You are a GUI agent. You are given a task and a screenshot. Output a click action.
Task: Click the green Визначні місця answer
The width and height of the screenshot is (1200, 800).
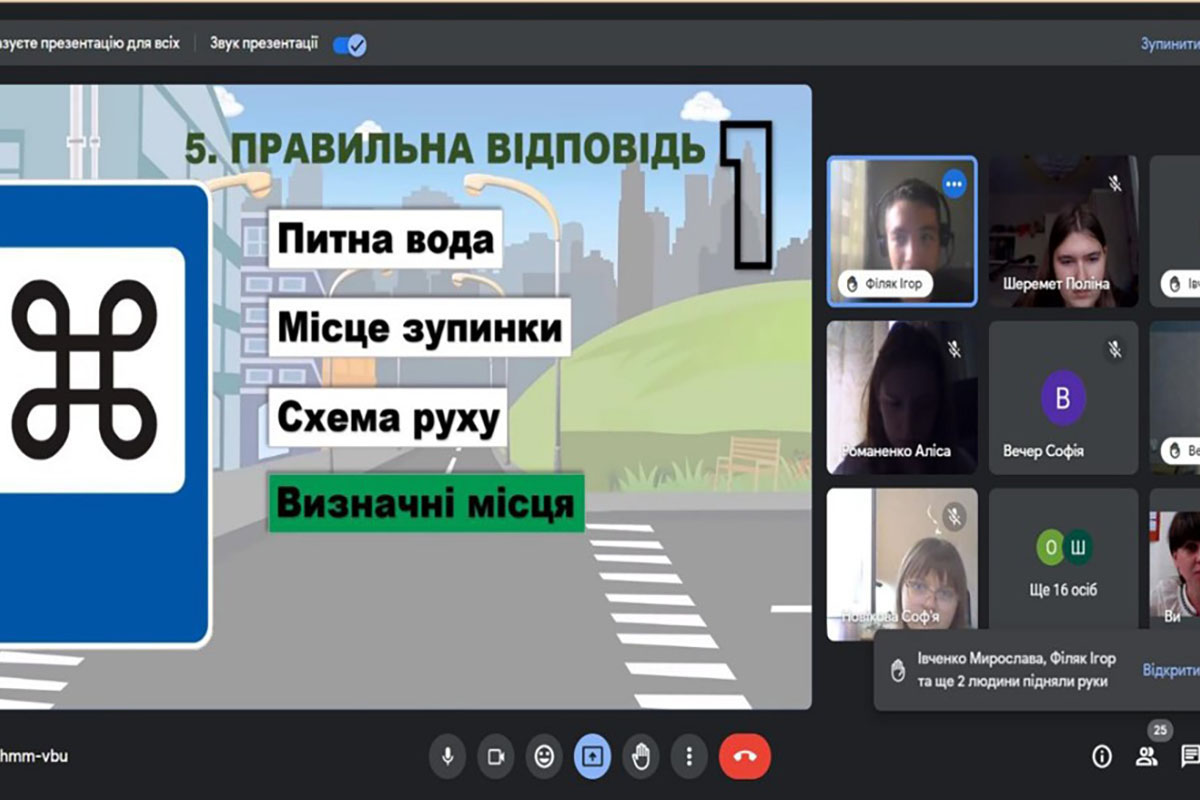pyautogui.click(x=426, y=503)
